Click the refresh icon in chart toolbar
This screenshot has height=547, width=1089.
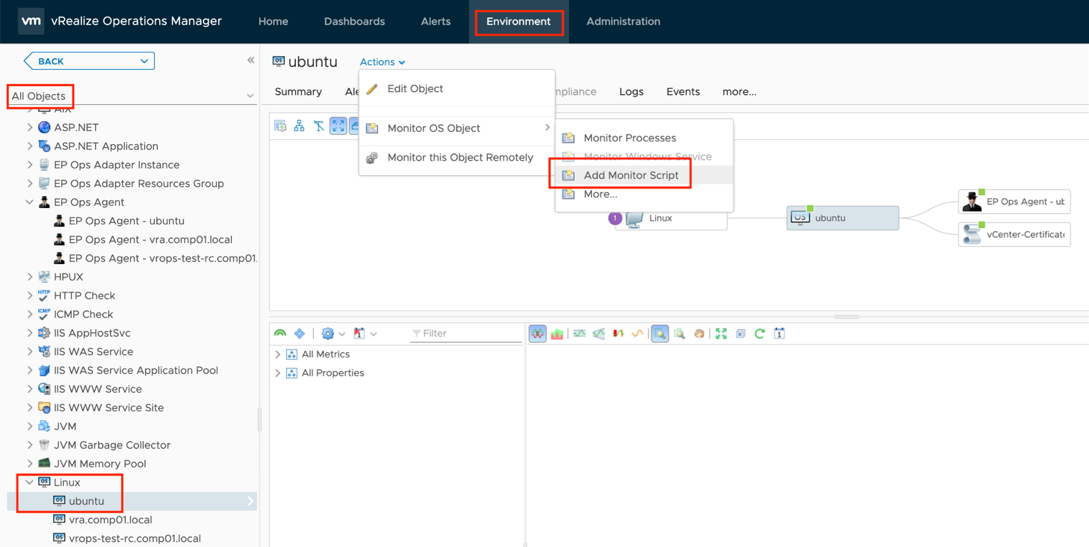[x=760, y=334]
